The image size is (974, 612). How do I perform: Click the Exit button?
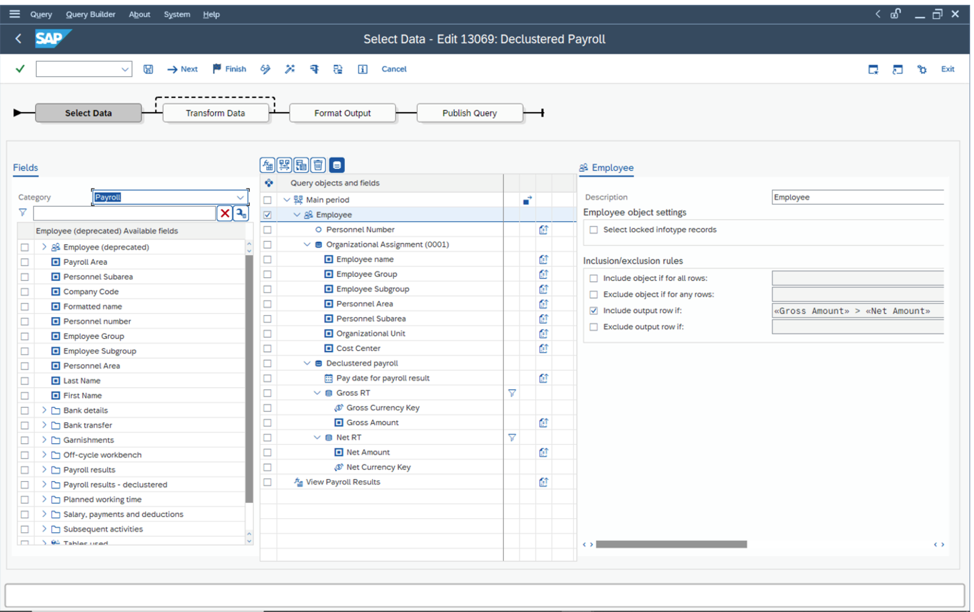947,69
